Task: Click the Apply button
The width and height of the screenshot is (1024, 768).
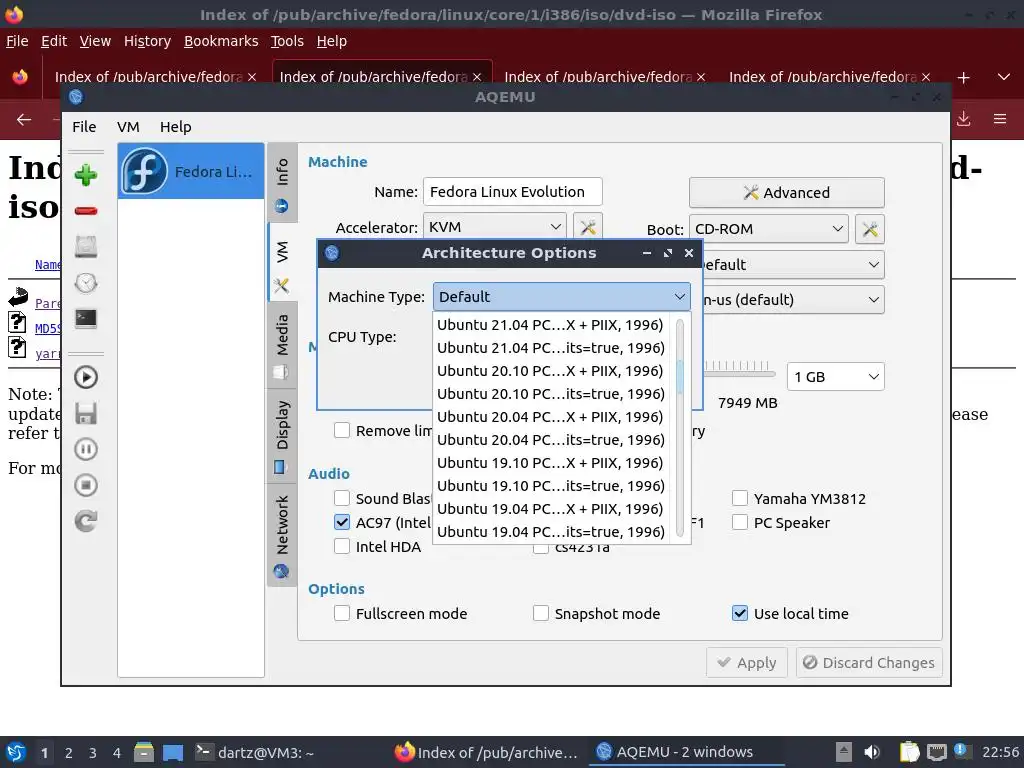Action: [x=746, y=663]
